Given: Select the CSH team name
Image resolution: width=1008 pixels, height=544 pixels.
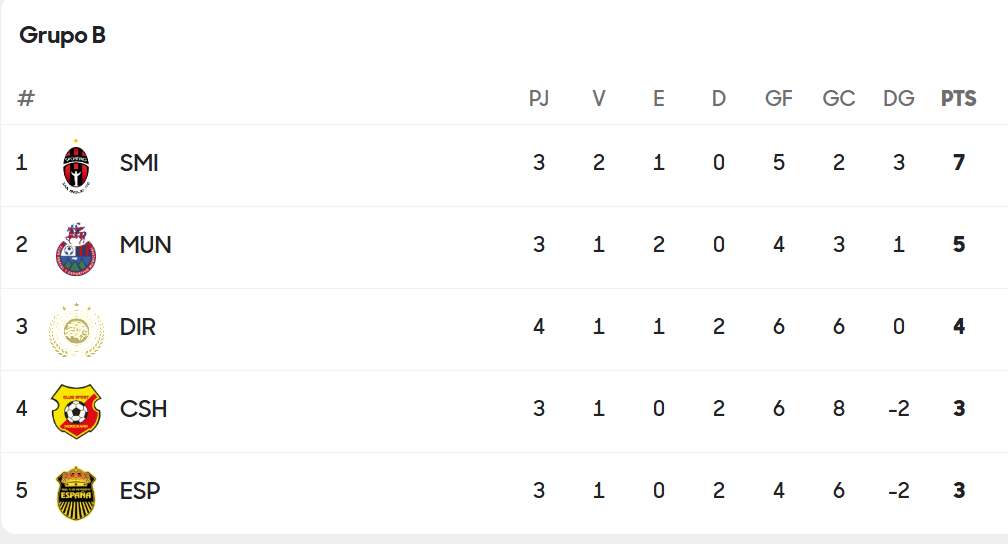Looking at the screenshot, I should [x=143, y=409].
